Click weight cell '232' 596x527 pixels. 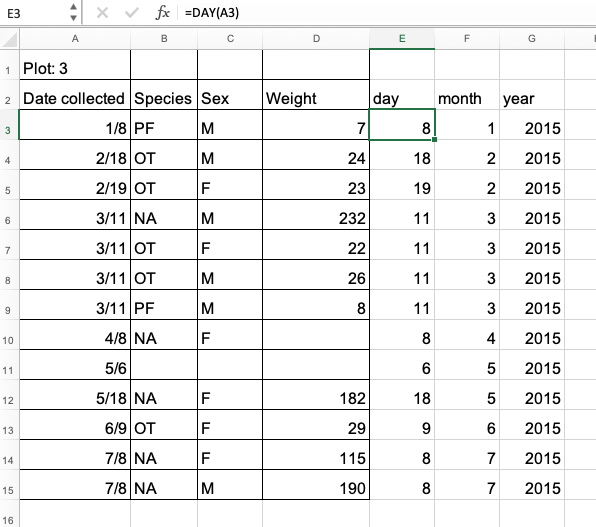click(x=316, y=215)
